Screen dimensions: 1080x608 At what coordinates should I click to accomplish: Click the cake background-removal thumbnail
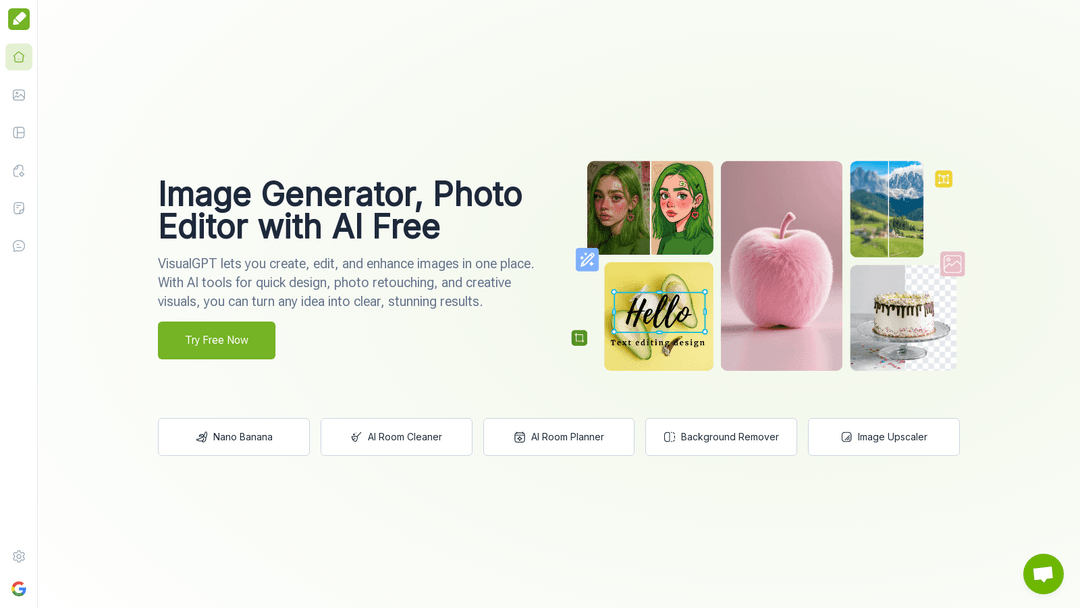coord(903,318)
